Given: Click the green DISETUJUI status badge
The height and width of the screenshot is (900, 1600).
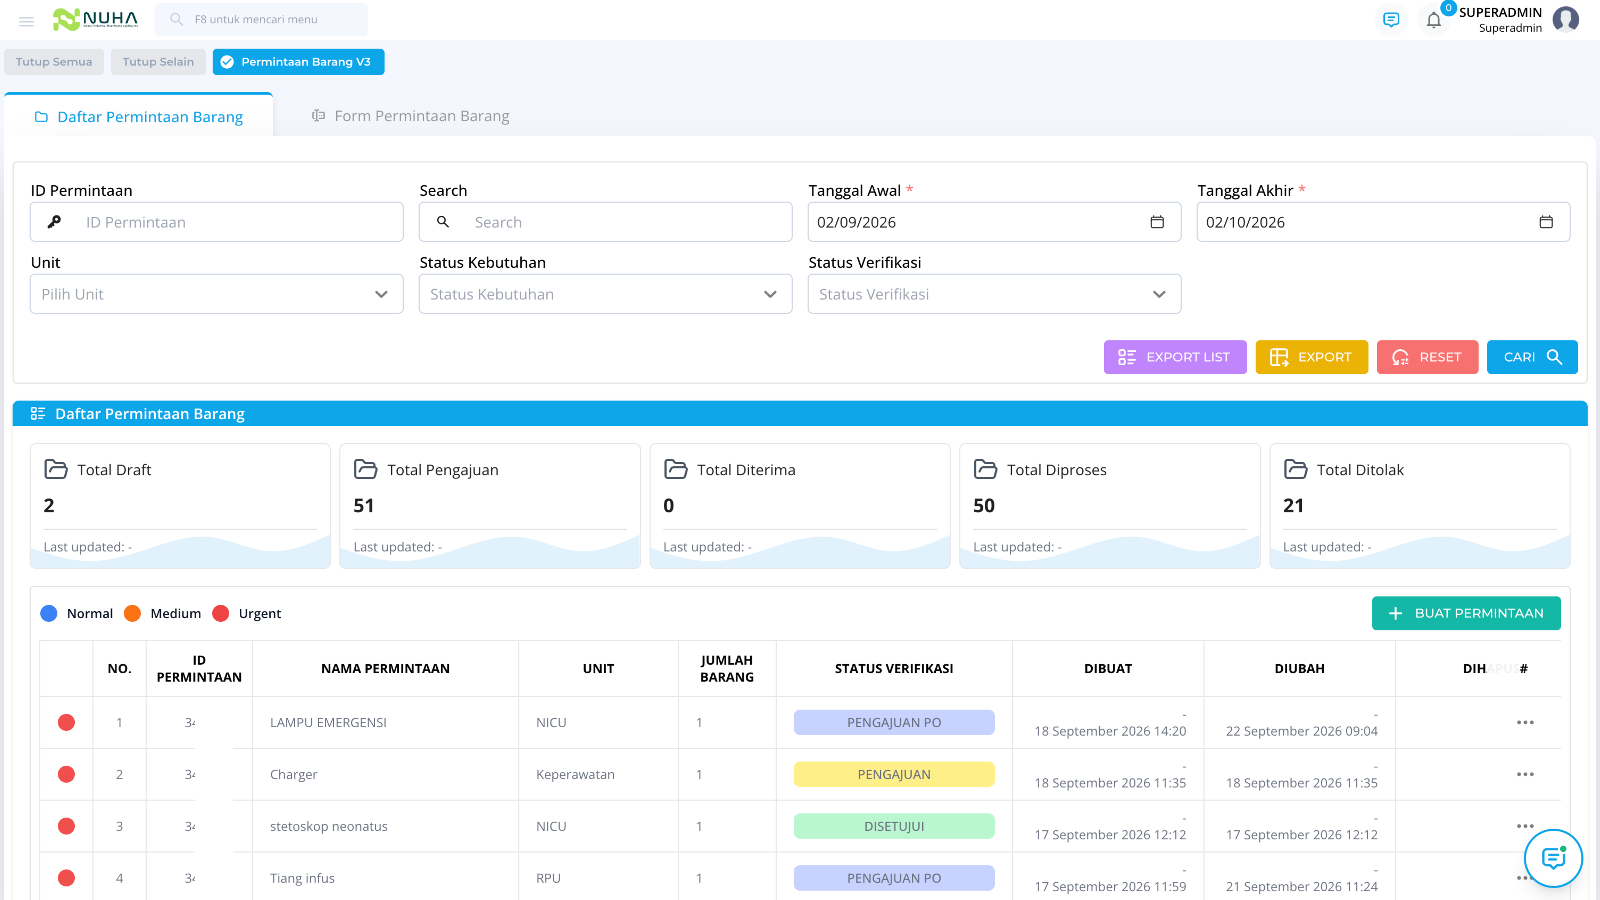Looking at the screenshot, I should click(x=894, y=826).
